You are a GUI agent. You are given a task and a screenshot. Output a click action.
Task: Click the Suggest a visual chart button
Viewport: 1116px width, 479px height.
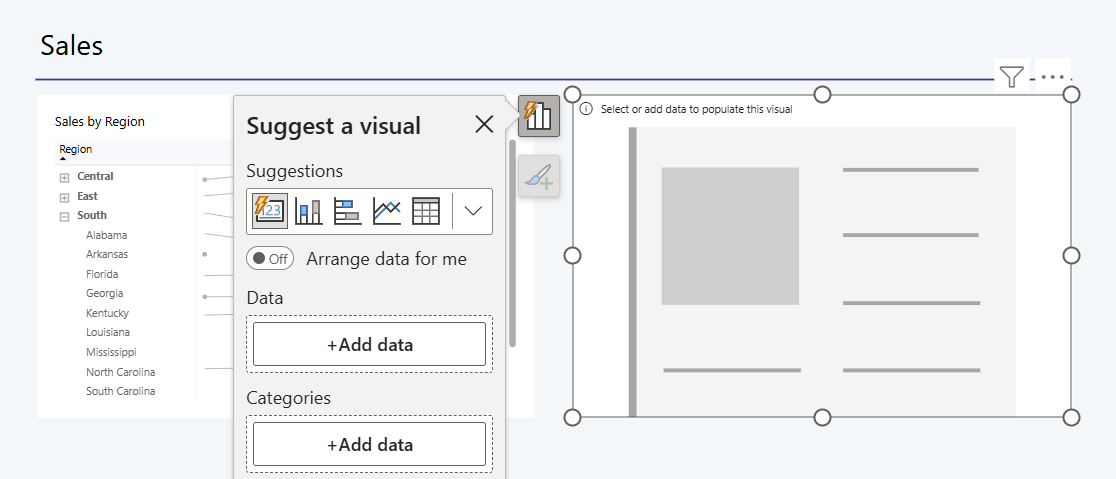pos(539,116)
